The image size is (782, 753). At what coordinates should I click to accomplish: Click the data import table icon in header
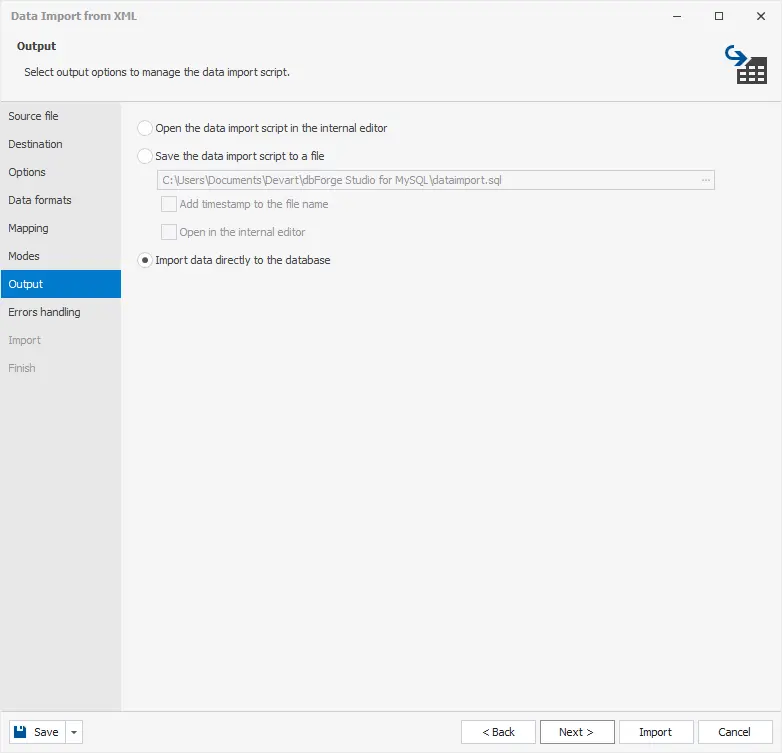[746, 64]
